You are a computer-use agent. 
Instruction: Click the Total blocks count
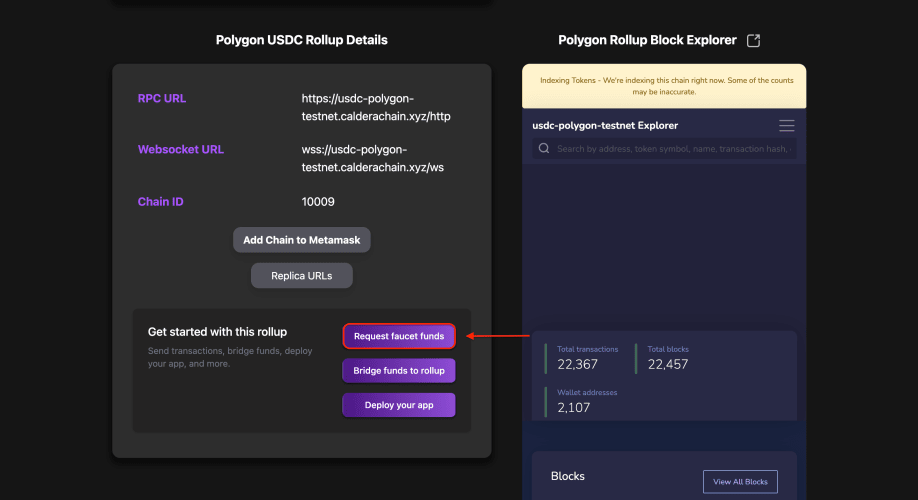(668, 364)
